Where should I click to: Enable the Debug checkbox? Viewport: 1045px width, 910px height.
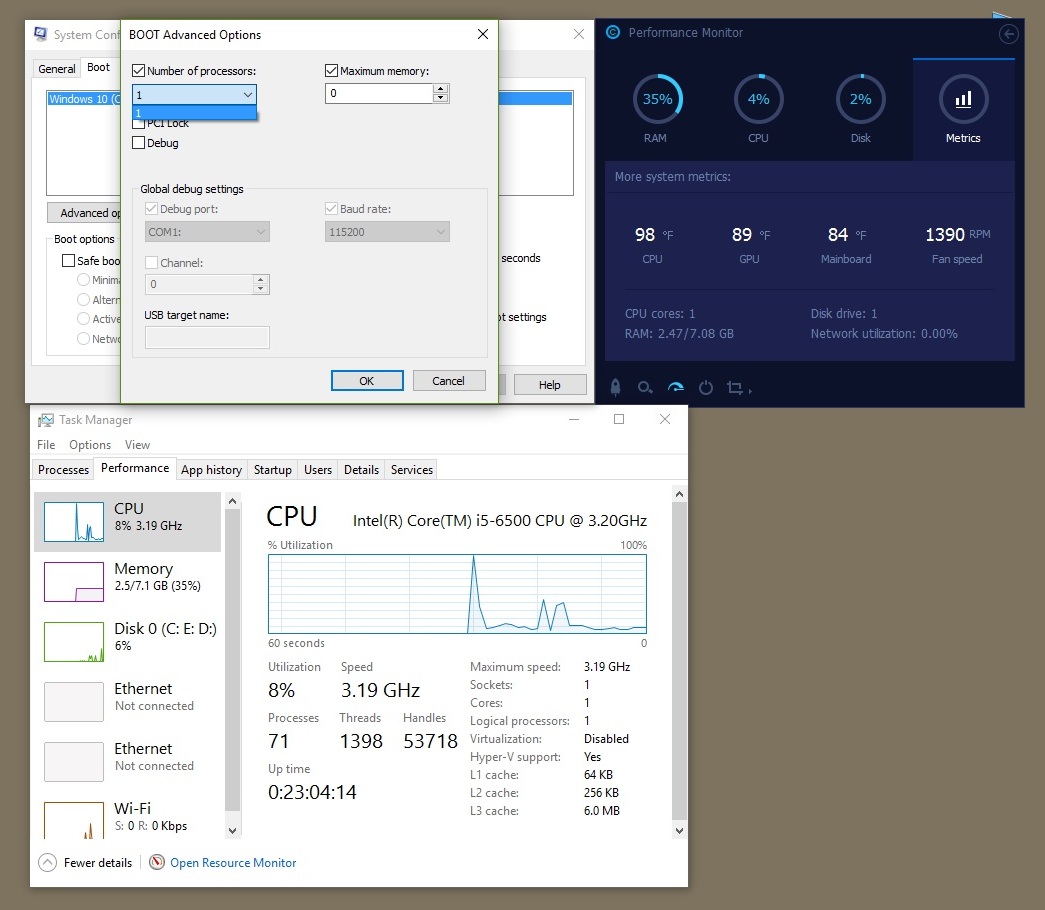pos(139,143)
